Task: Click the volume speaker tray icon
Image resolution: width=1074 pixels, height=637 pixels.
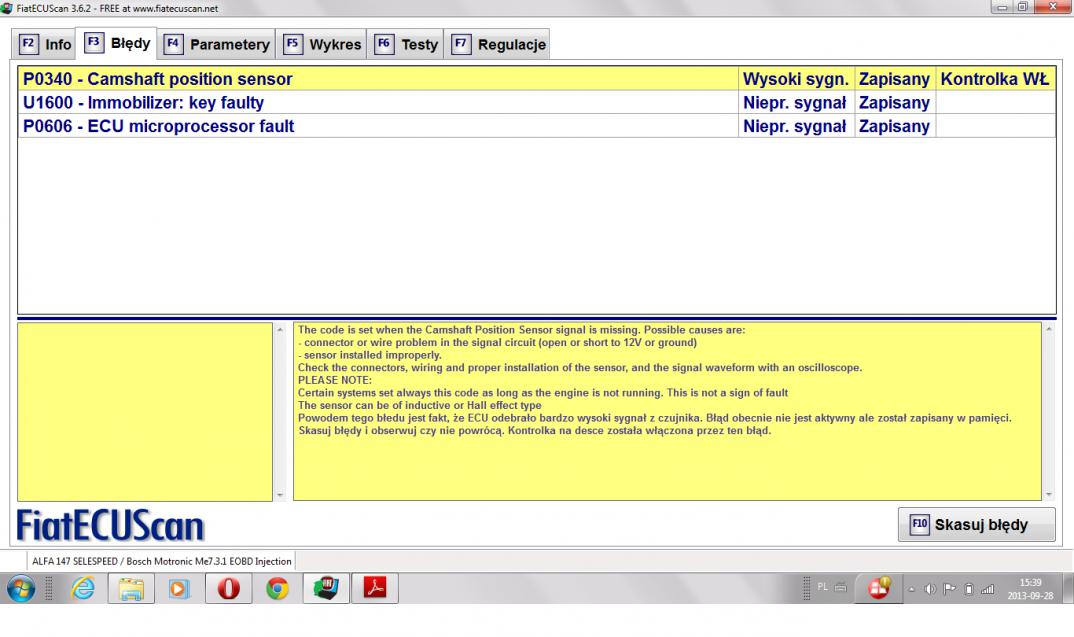Action: click(x=929, y=589)
